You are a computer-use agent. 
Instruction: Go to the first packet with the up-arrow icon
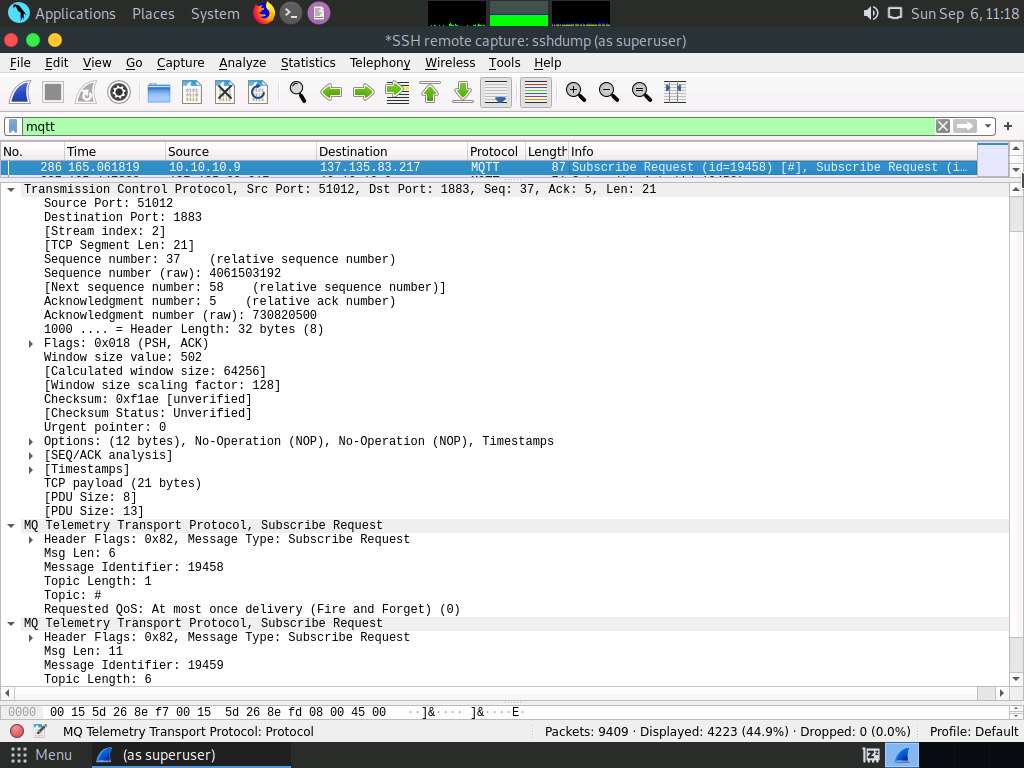428,92
